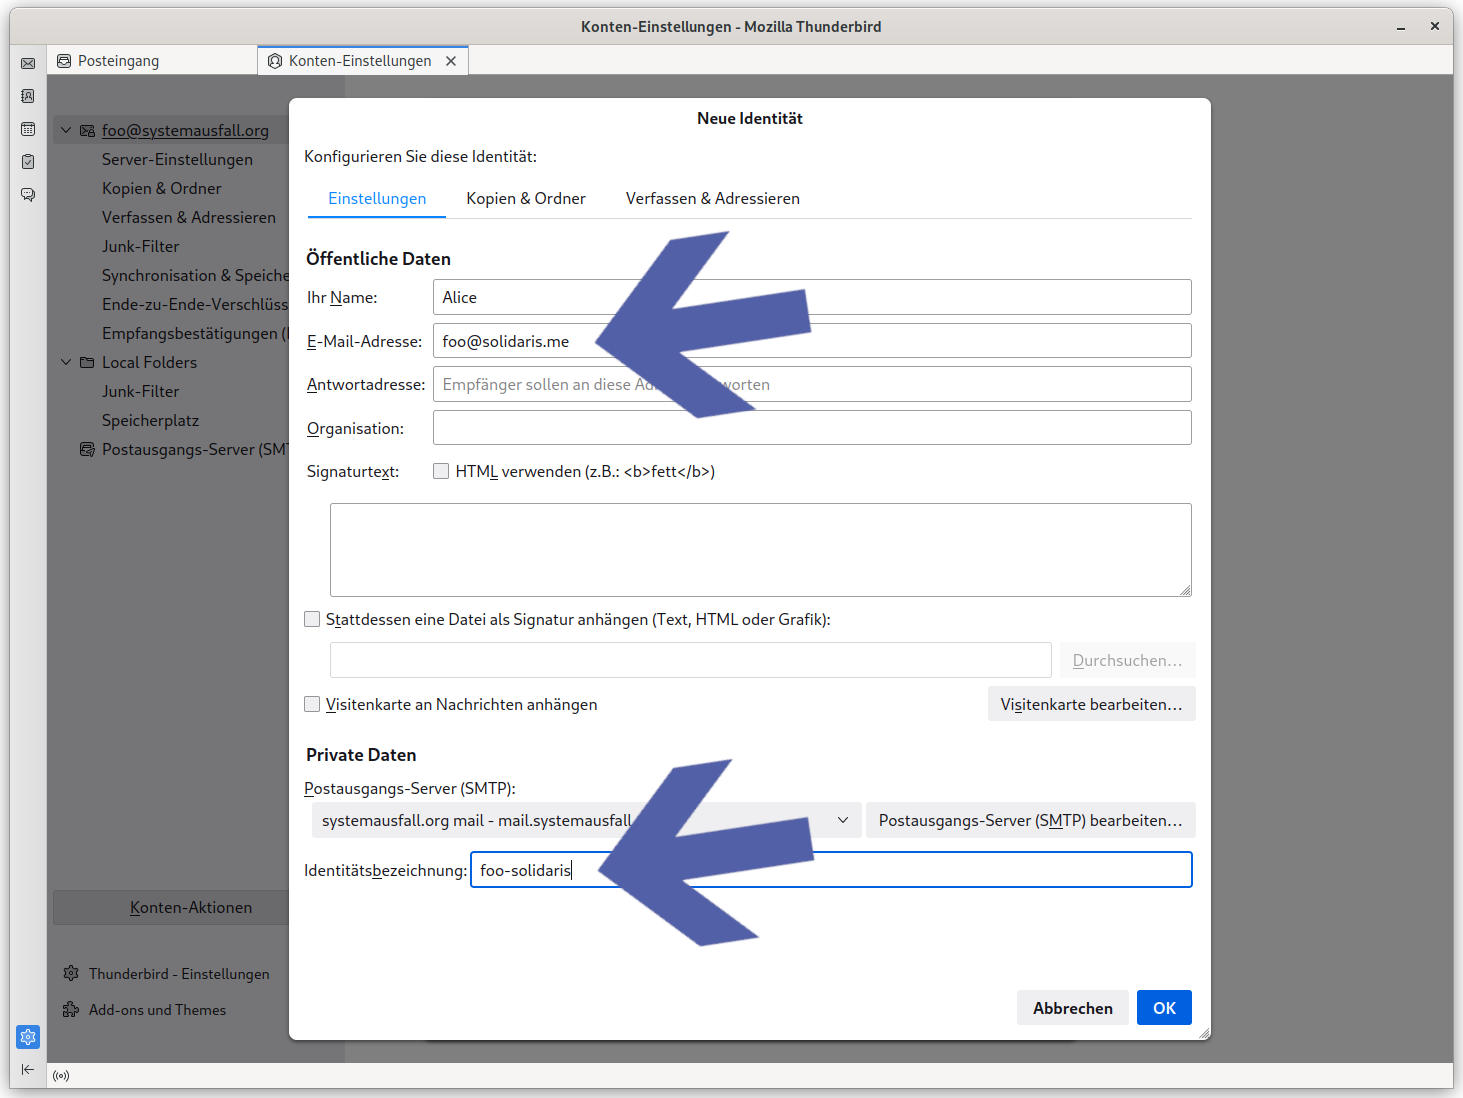
Task: Select Server-Einstellungen in the account tree
Action: [177, 159]
